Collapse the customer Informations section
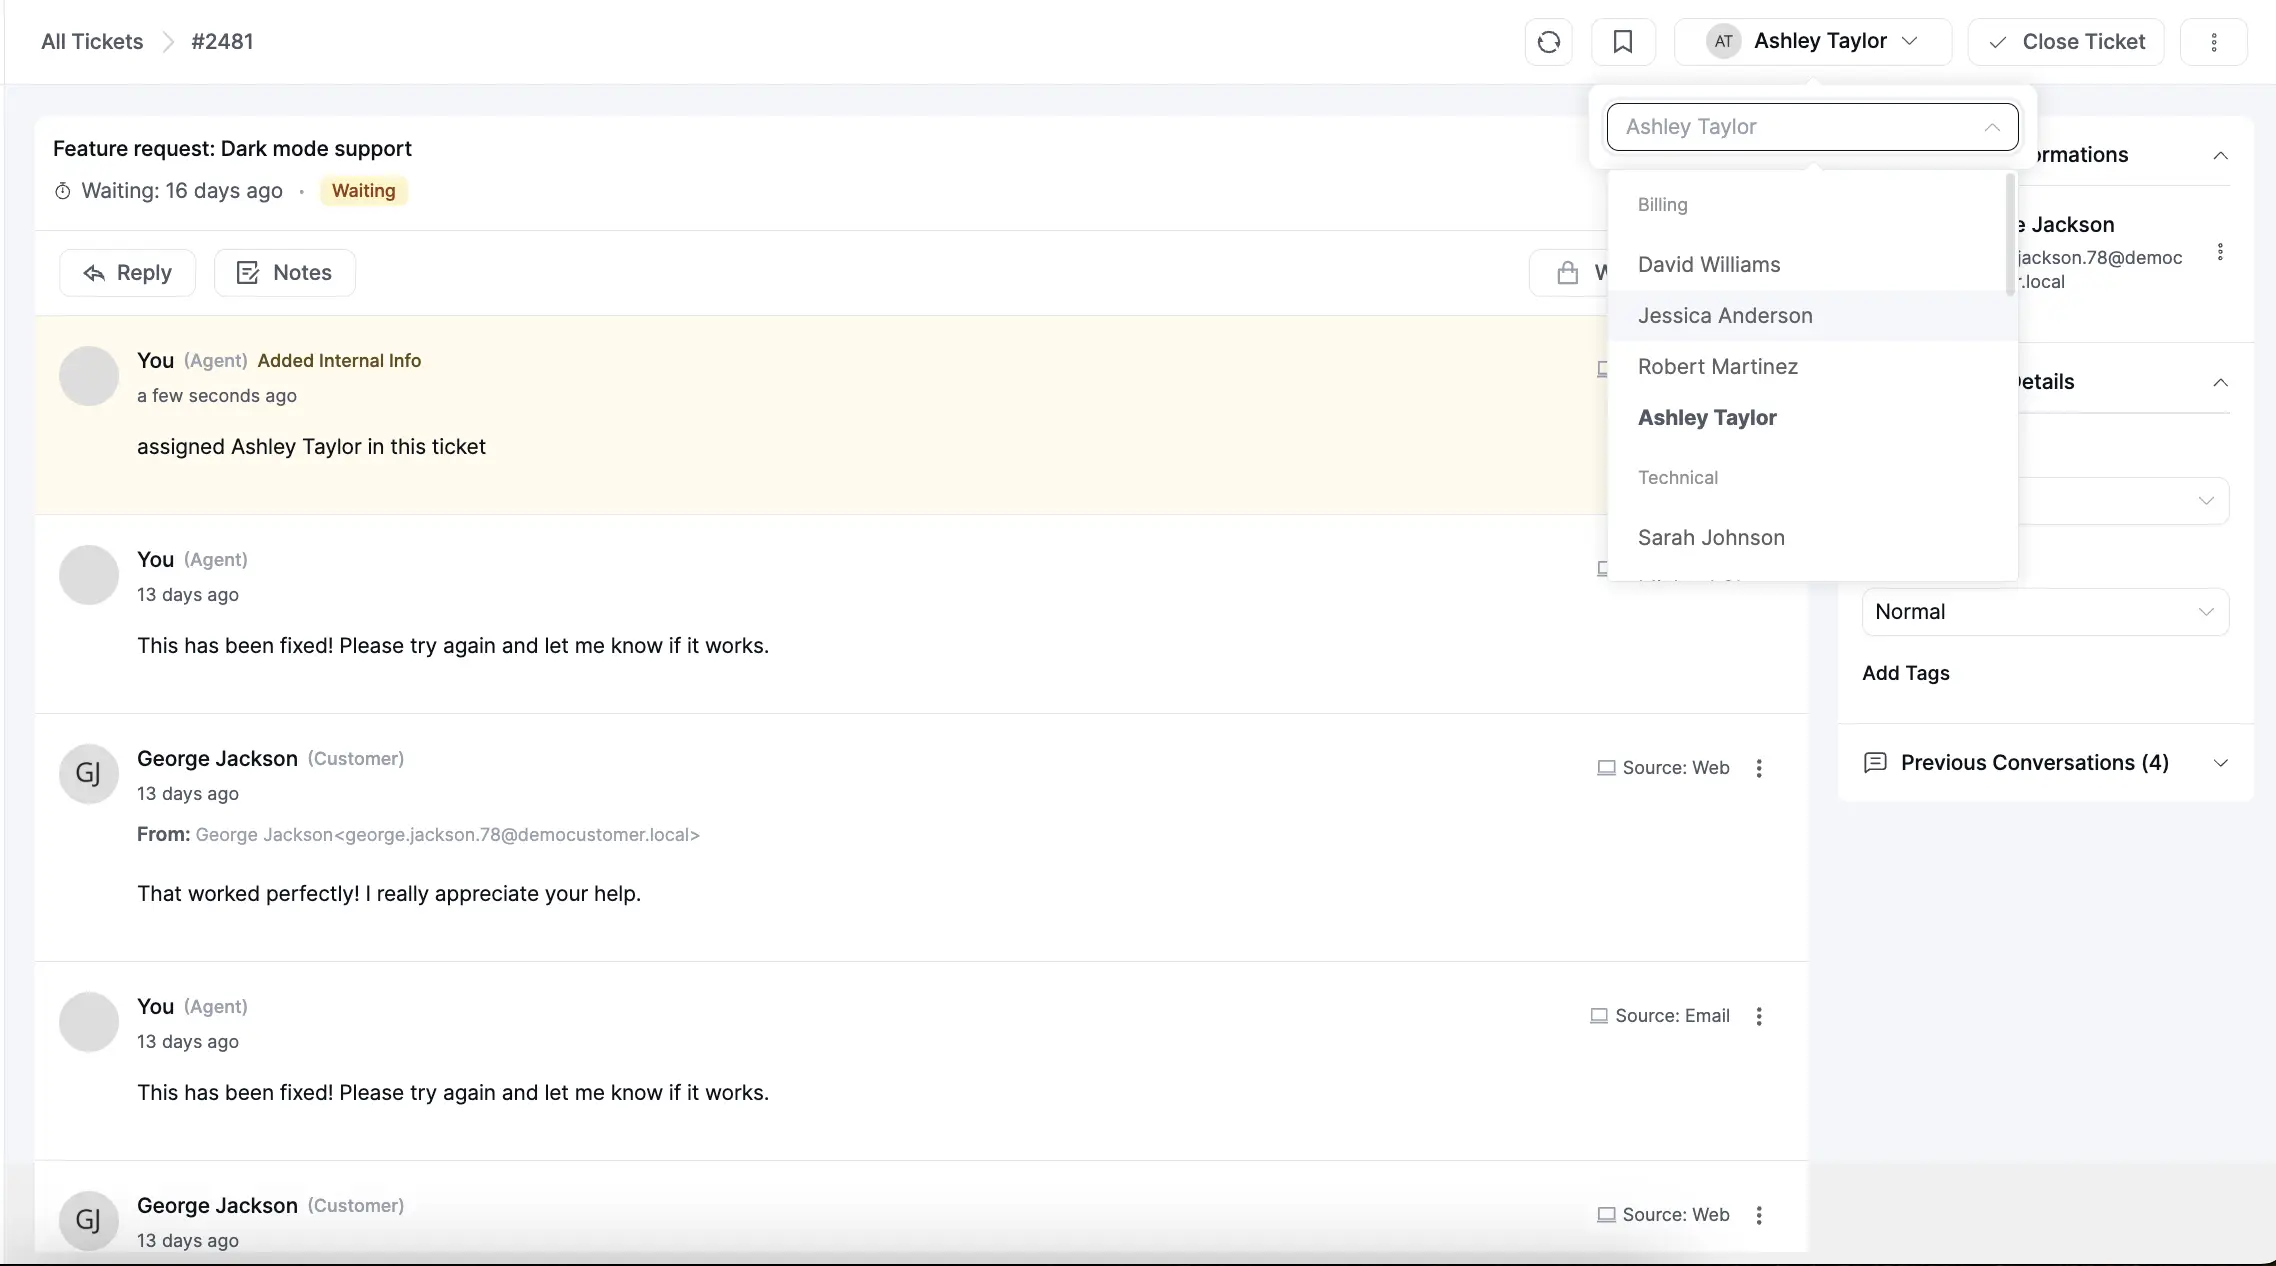 tap(2220, 154)
